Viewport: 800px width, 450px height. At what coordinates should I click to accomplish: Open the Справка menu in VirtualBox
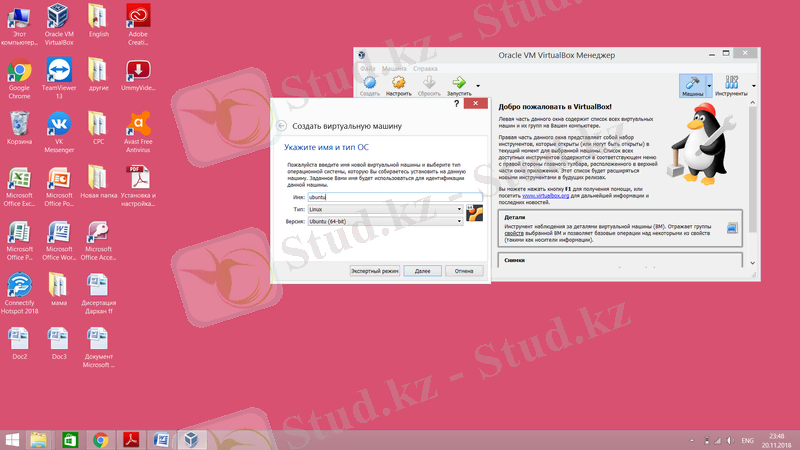pos(425,68)
